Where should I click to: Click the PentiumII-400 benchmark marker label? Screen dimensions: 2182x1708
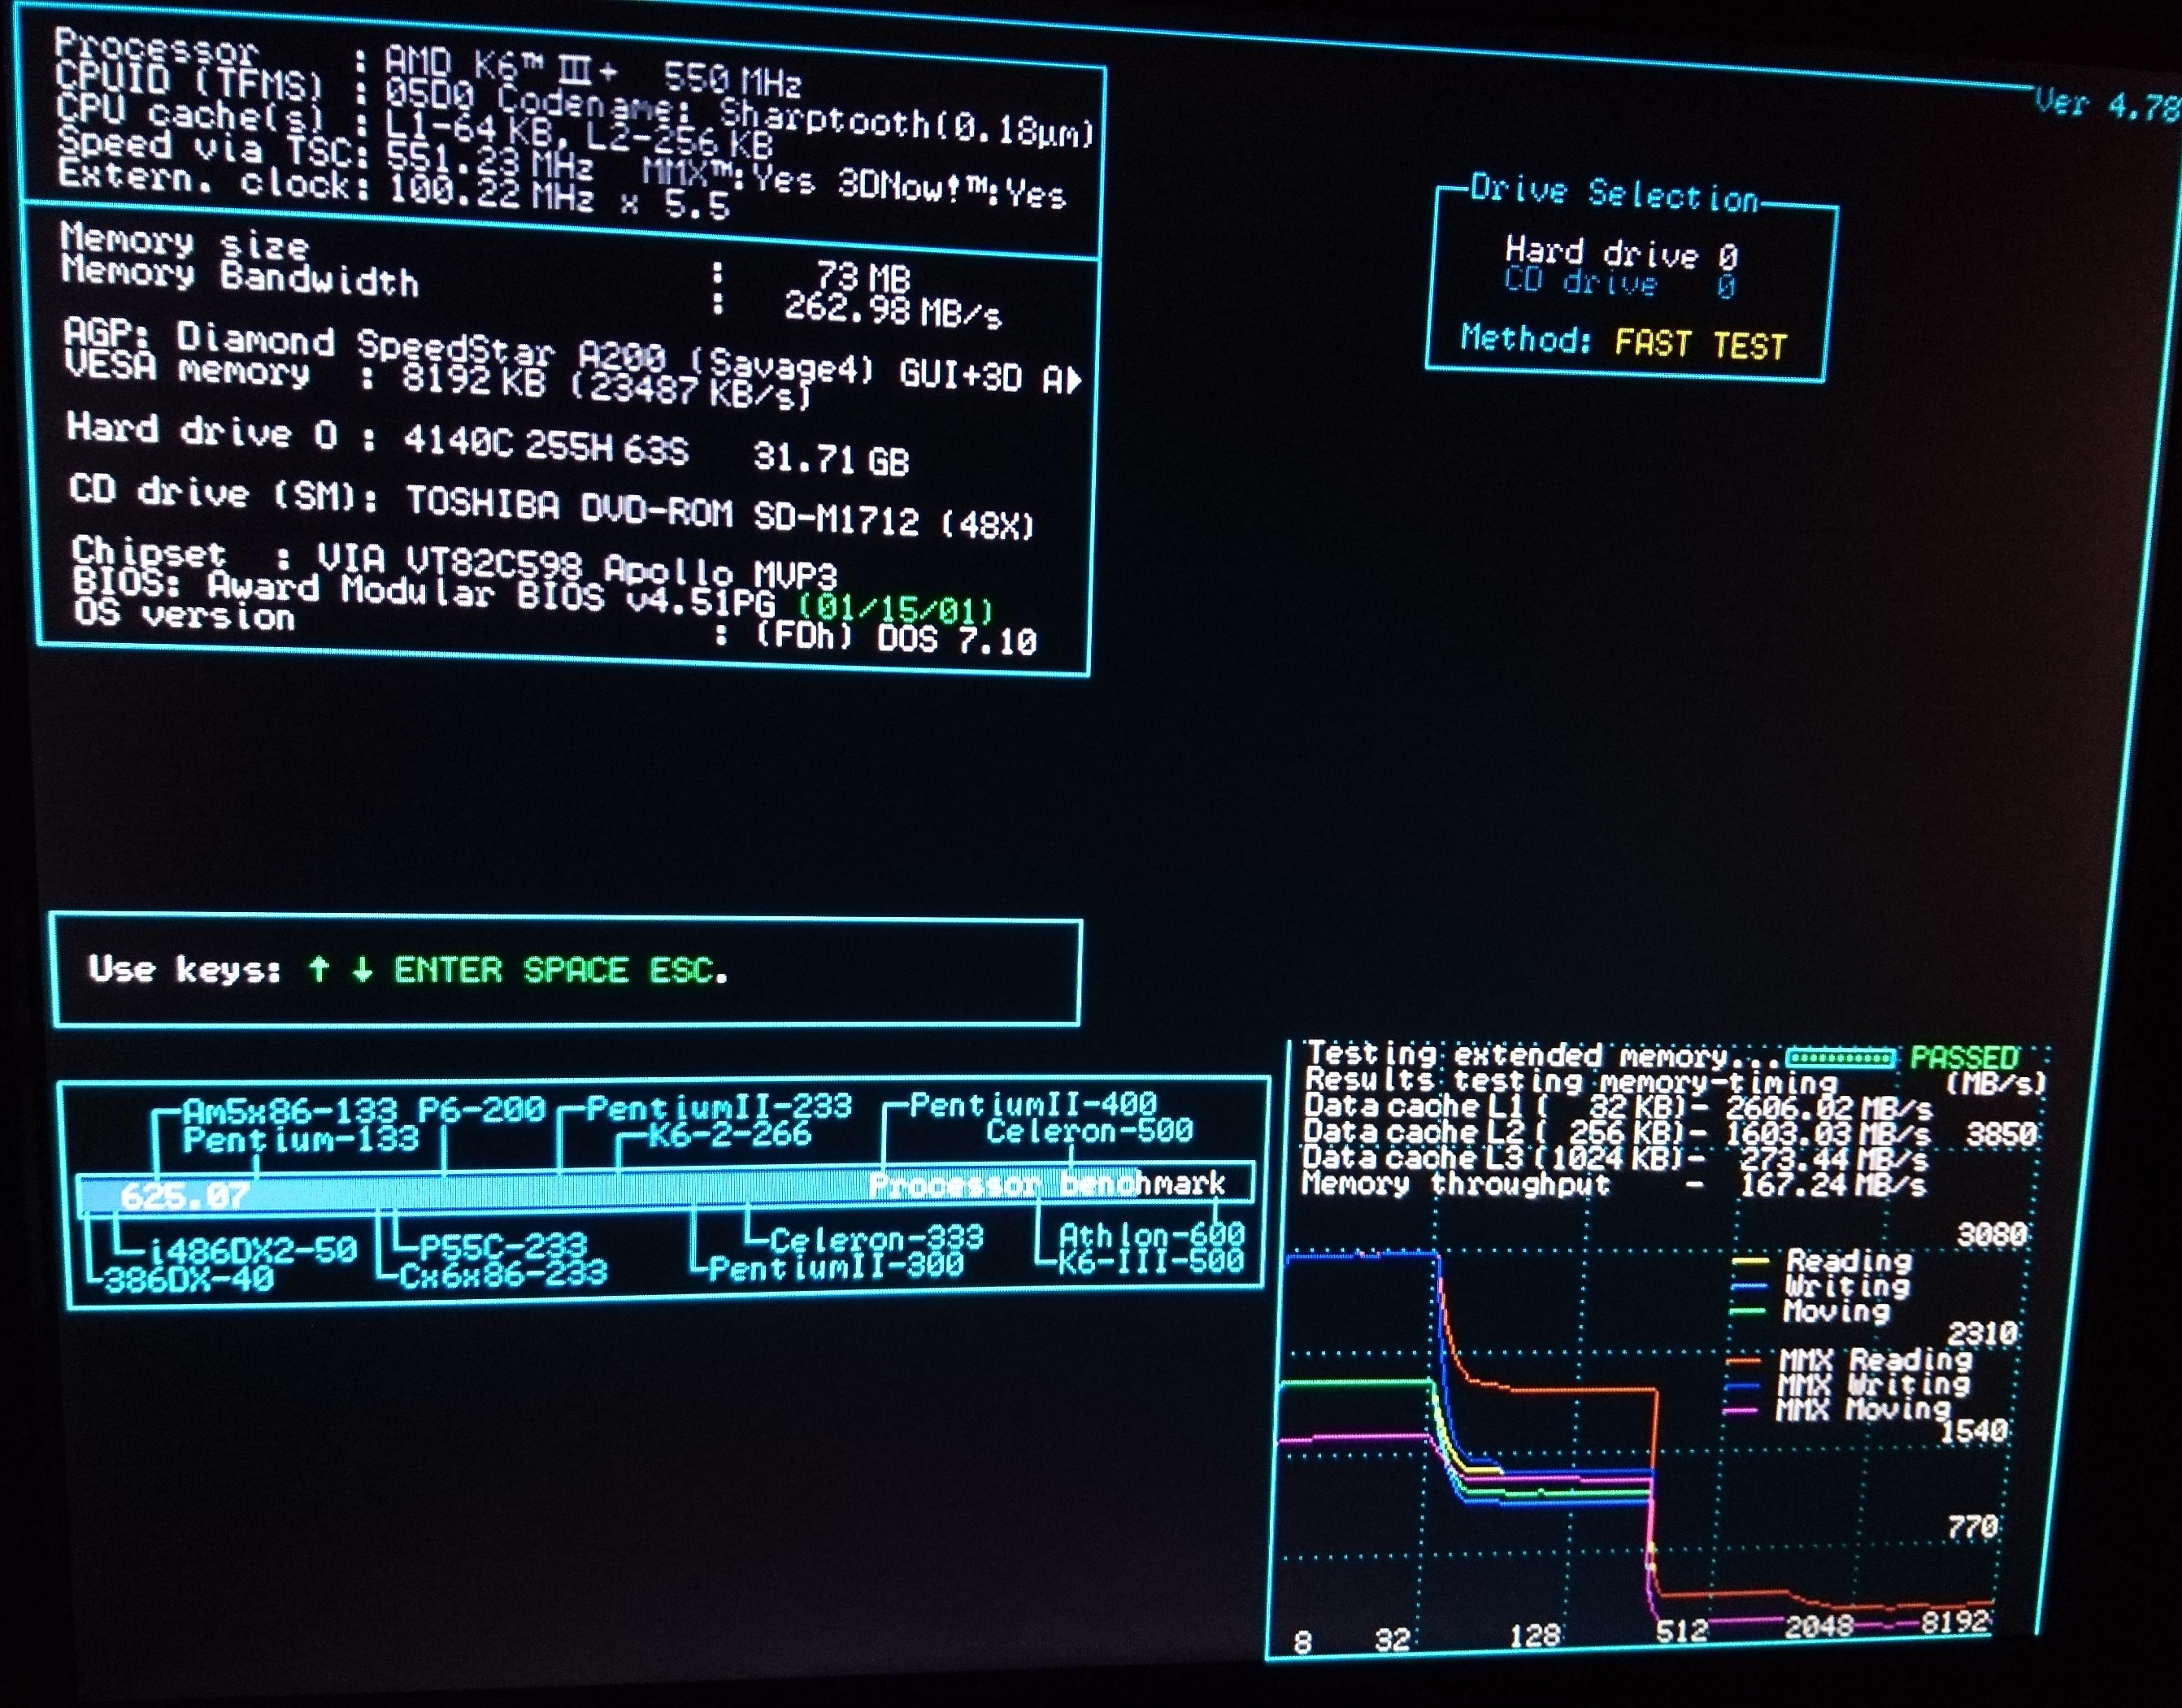(x=1032, y=1104)
